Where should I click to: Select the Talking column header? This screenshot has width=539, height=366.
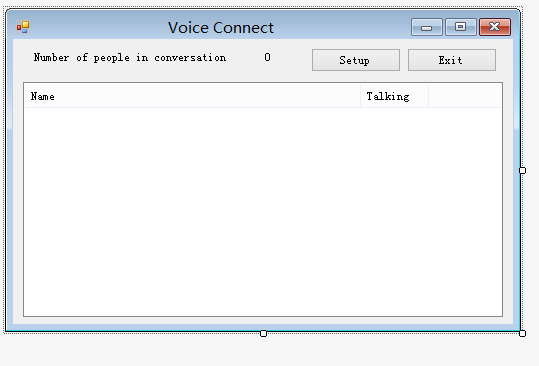pyautogui.click(x=394, y=96)
